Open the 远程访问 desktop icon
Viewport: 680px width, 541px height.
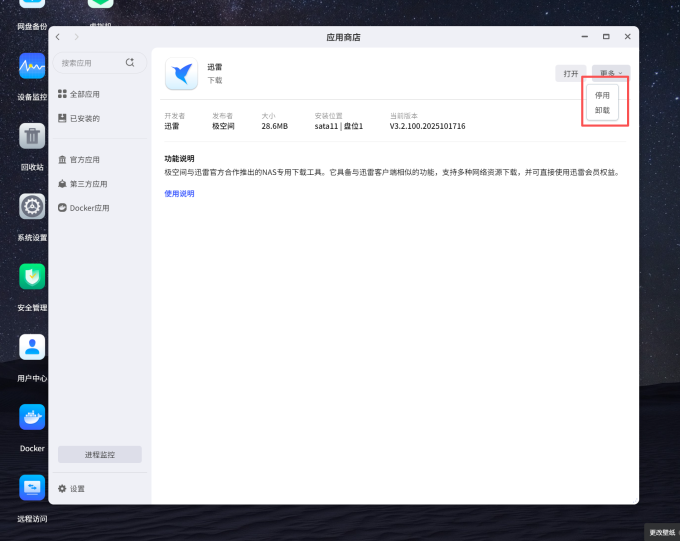(32, 488)
